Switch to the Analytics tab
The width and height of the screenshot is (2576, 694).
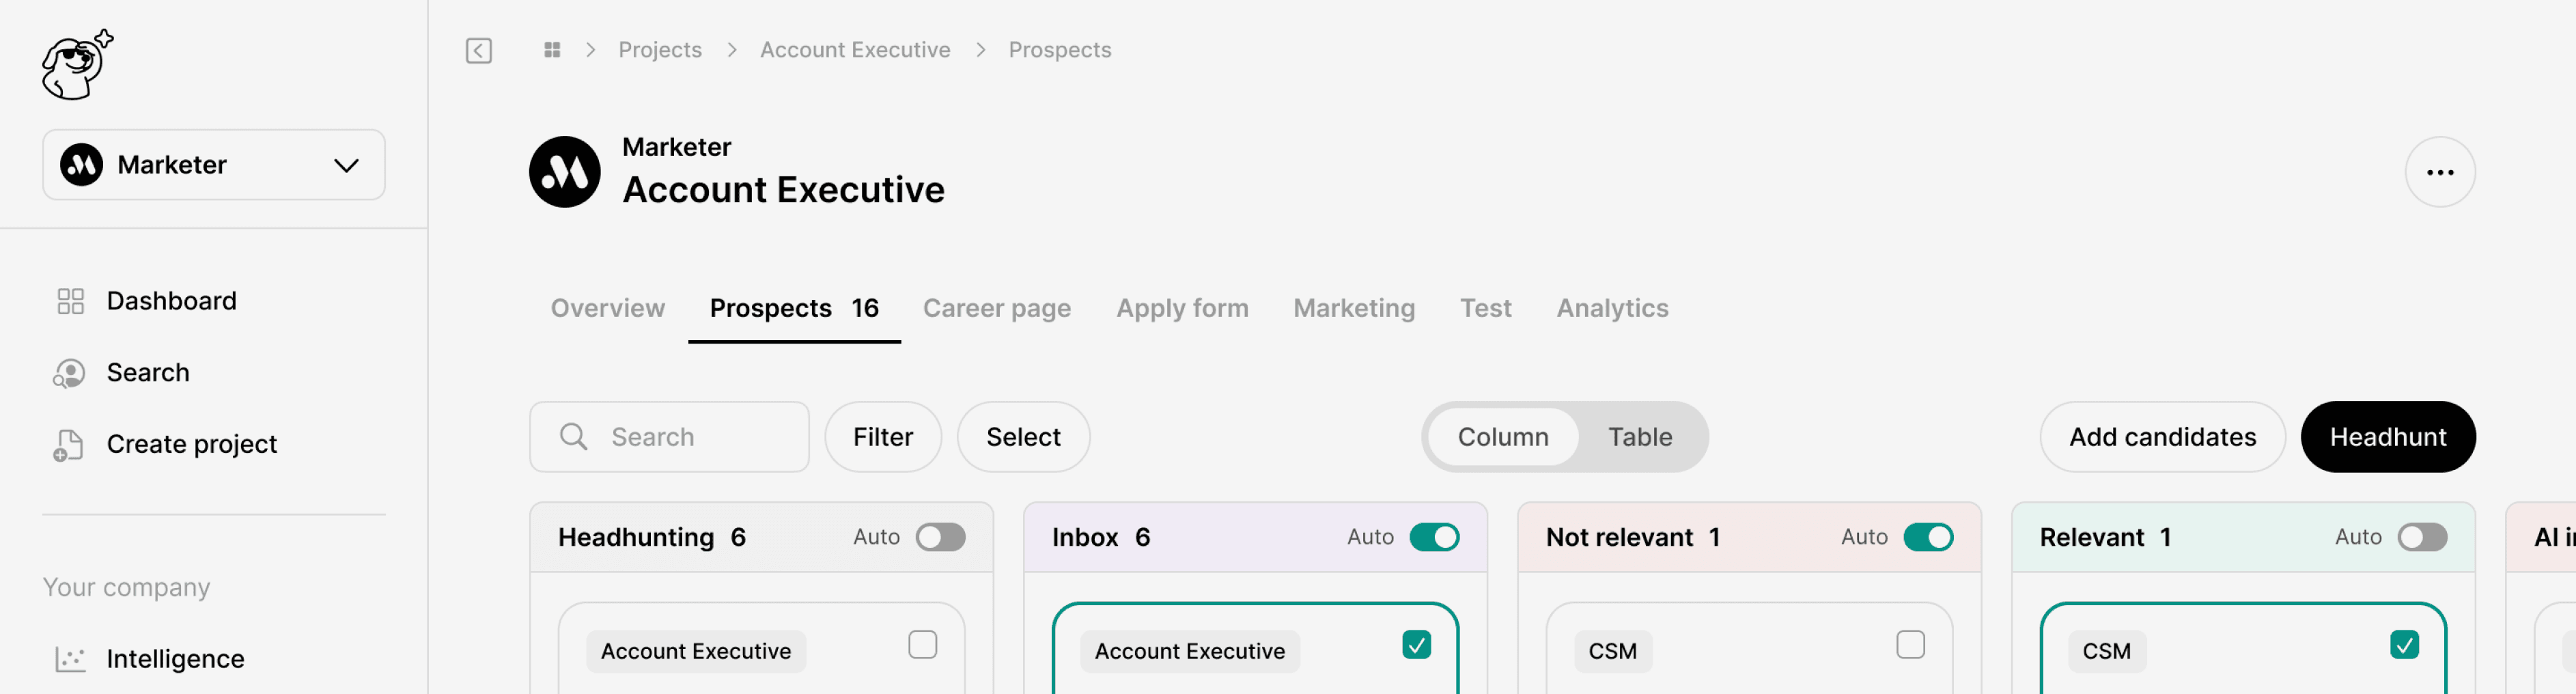click(1612, 309)
